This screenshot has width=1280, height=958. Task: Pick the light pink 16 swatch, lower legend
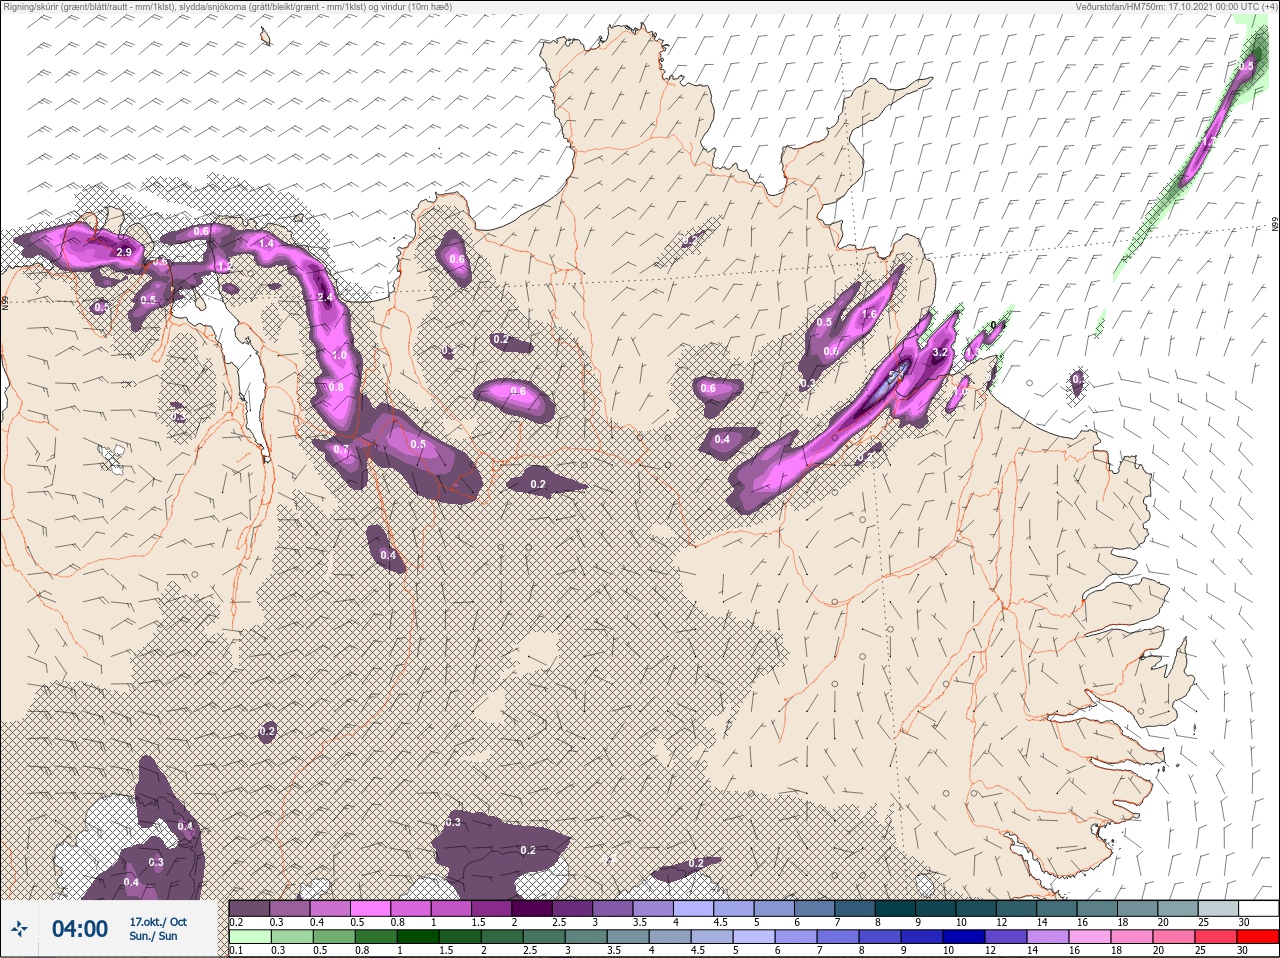click(x=1091, y=937)
